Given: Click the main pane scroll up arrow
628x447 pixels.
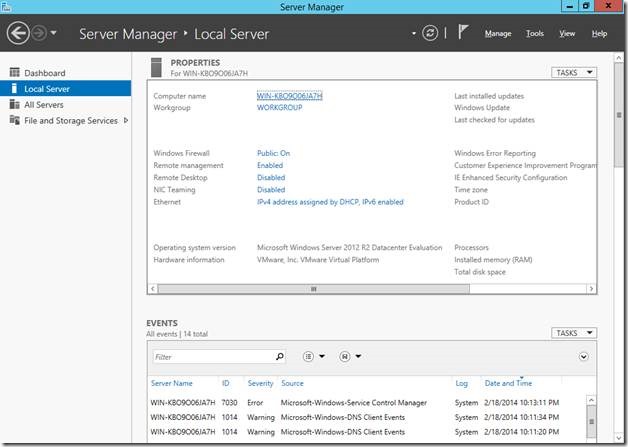Looking at the screenshot, I should [619, 58].
